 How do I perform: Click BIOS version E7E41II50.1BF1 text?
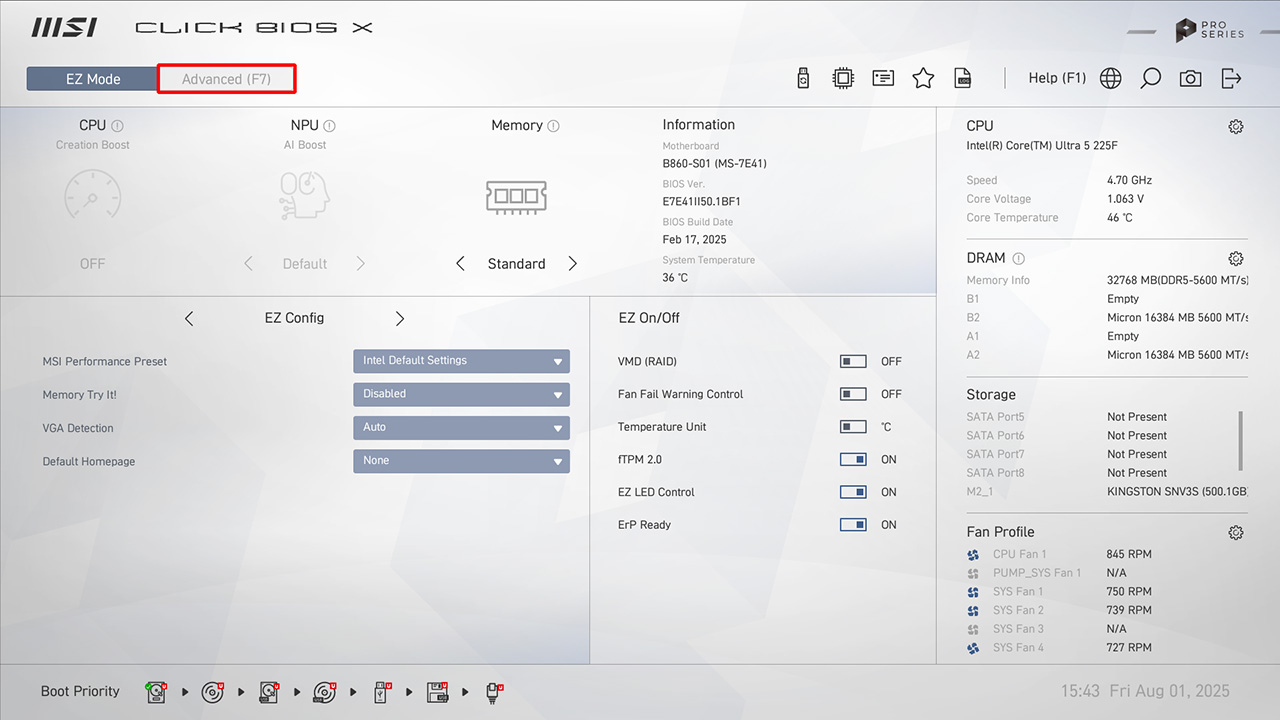click(x=701, y=202)
